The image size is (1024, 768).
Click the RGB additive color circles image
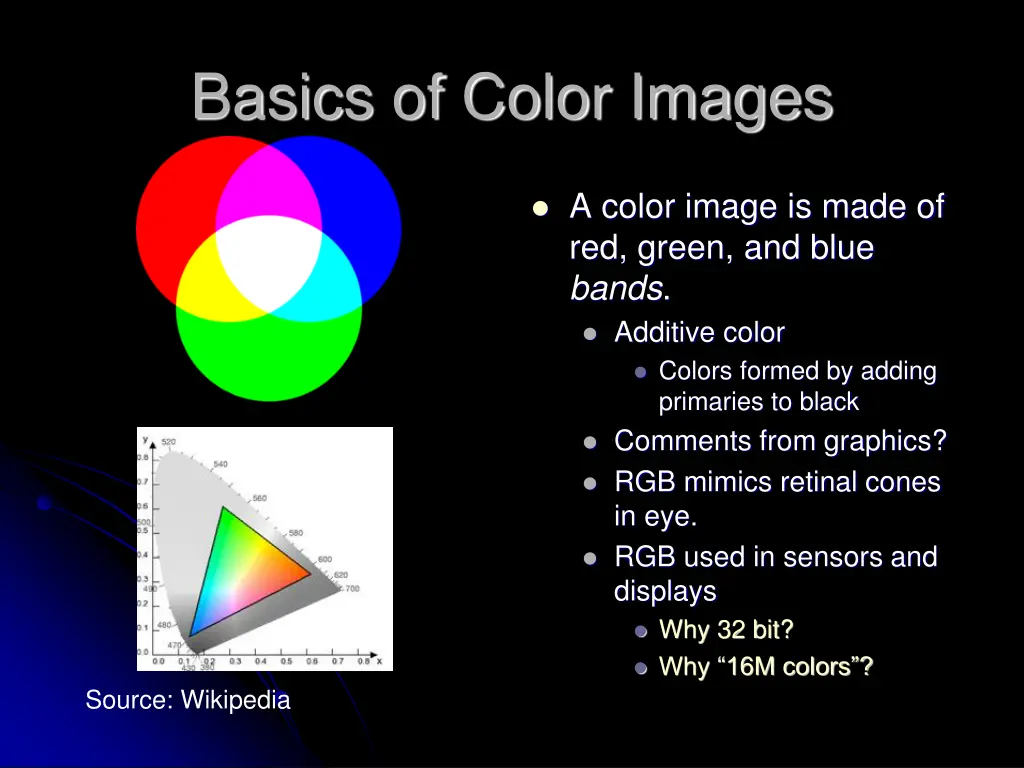pyautogui.click(x=268, y=268)
